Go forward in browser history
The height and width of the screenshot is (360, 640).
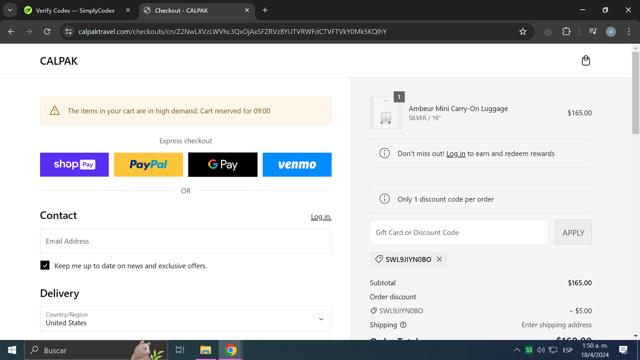click(29, 31)
